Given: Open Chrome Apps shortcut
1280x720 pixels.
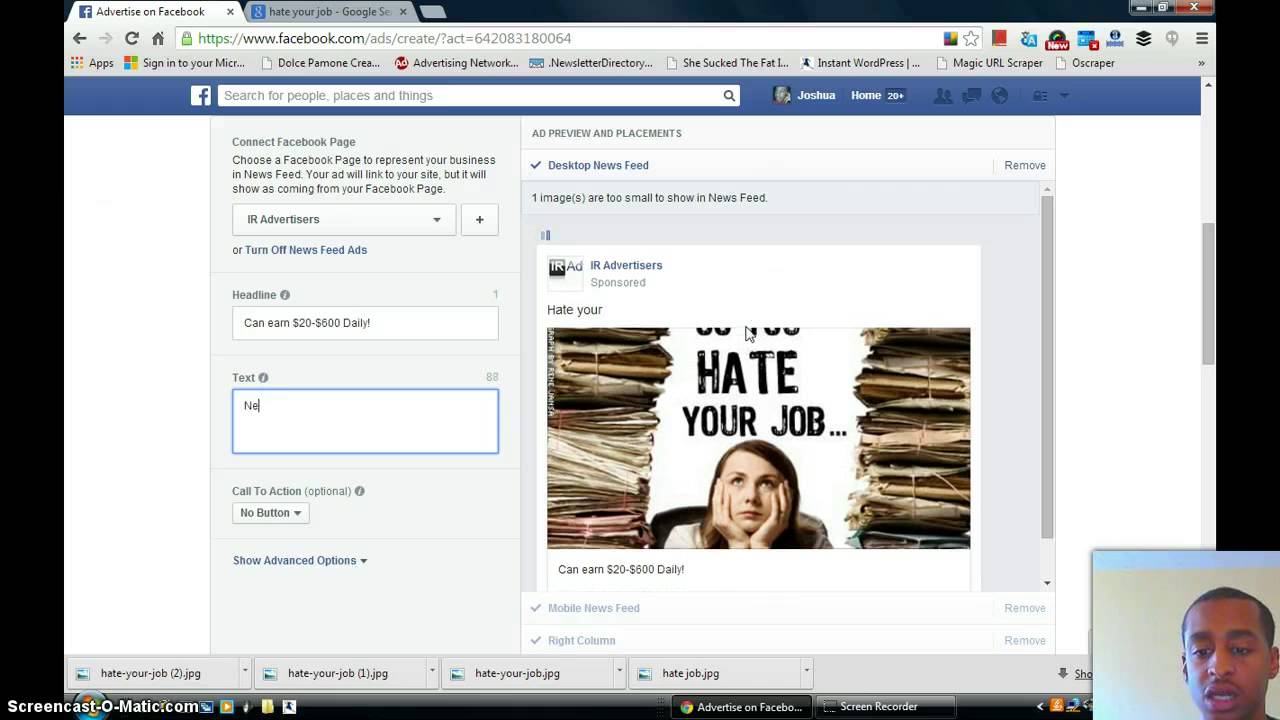Looking at the screenshot, I should (92, 62).
